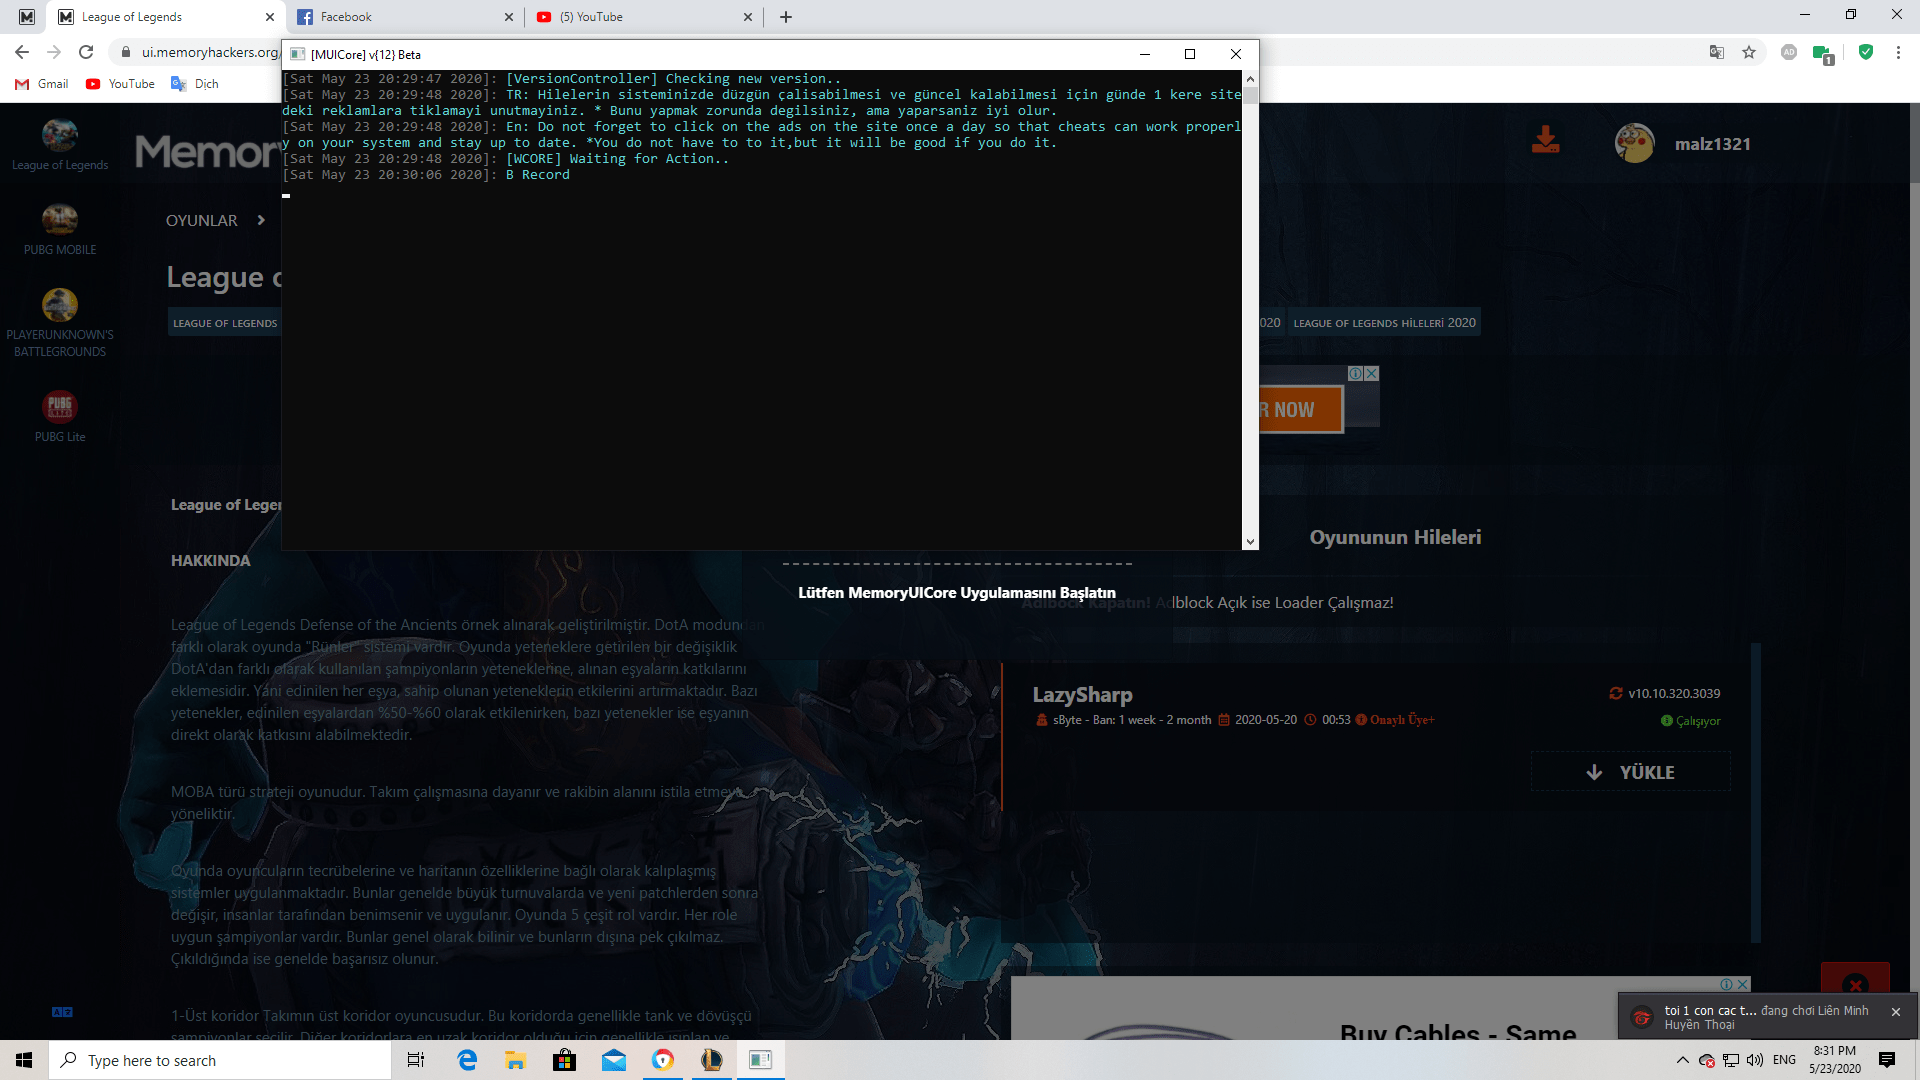Screen dimensions: 1920x1080
Task: Dismiss the Huyền Thoại notification toast
Action: (1896, 1012)
